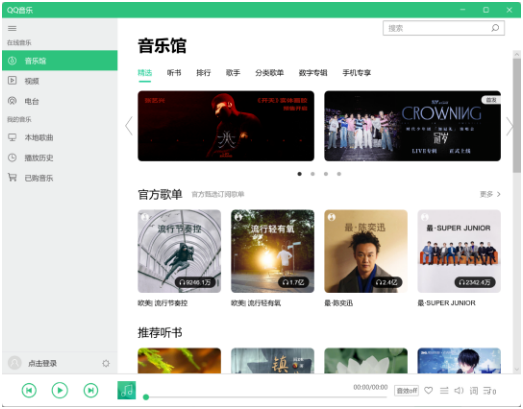The height and width of the screenshot is (409, 523).
Task: Click the 最·SUPER JUNIOR title text
Action: (447, 303)
